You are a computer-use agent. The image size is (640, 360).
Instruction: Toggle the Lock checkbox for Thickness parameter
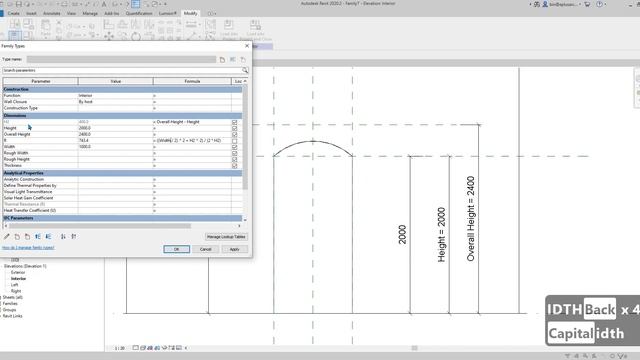(x=234, y=166)
